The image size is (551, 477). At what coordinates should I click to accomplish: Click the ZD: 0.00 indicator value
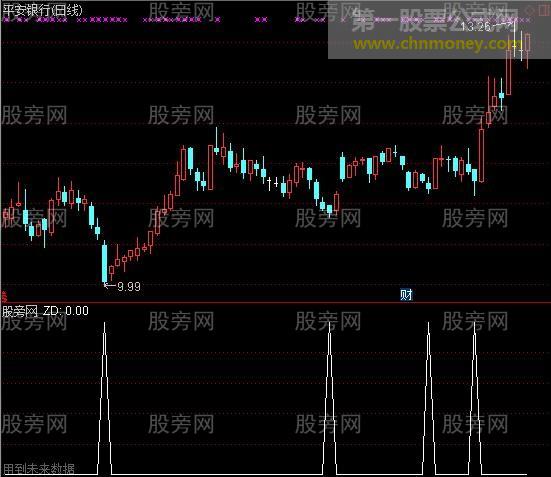pyautogui.click(x=66, y=311)
